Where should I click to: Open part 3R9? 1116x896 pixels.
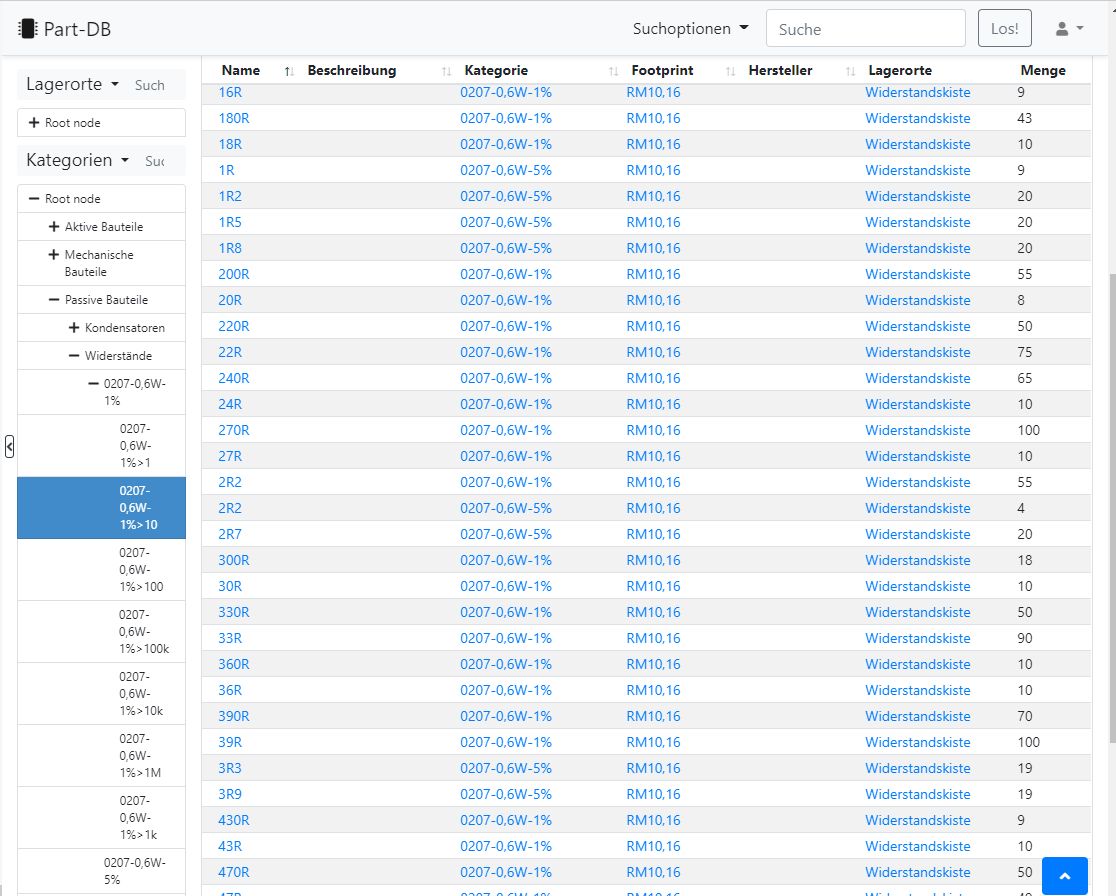click(230, 794)
